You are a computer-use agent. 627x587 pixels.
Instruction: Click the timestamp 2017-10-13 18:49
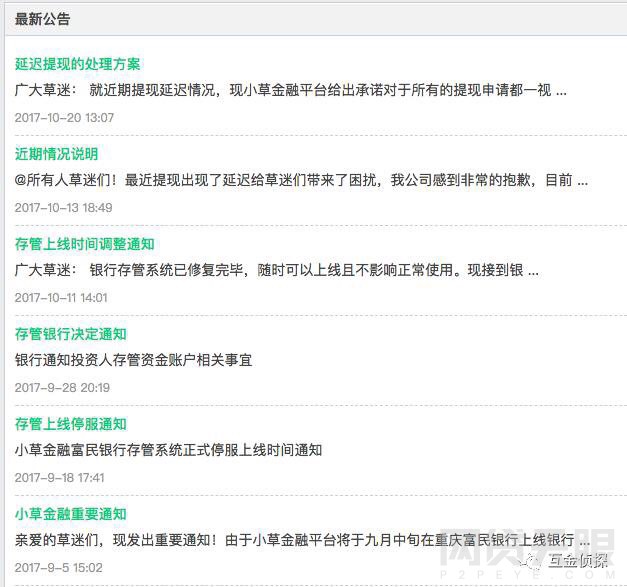[x=64, y=208]
